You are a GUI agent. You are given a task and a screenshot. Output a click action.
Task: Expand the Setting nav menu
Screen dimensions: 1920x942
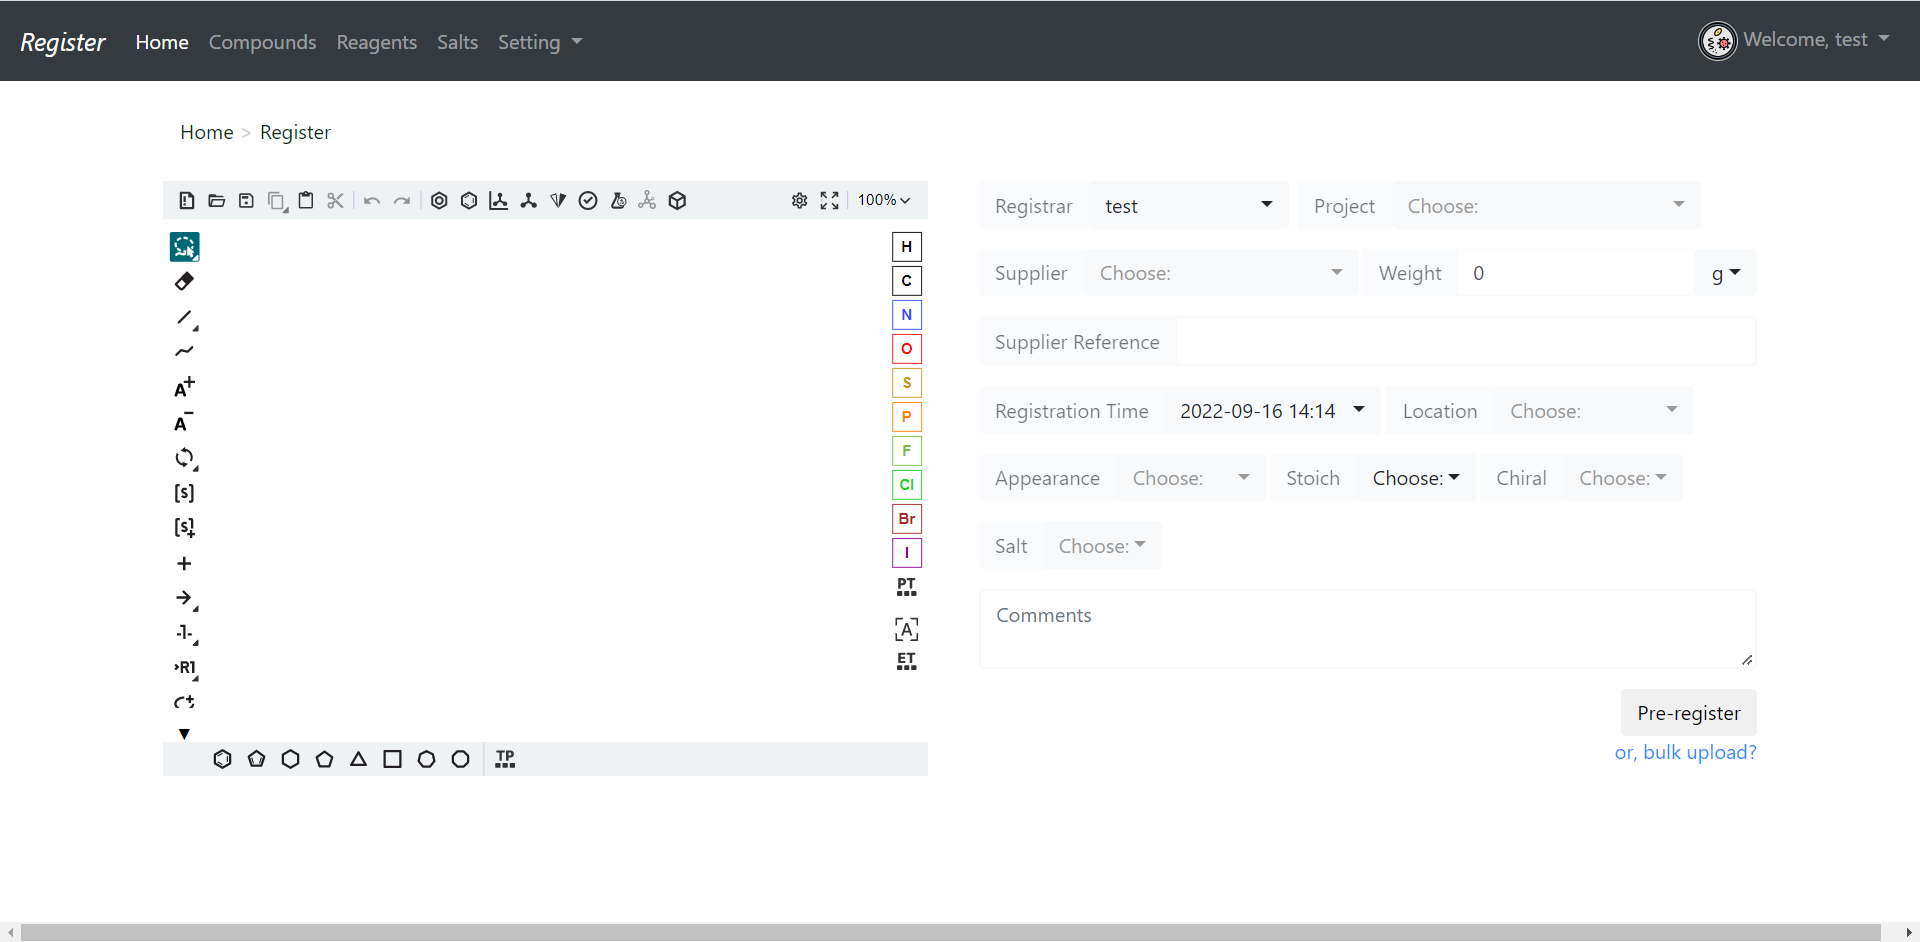click(540, 42)
